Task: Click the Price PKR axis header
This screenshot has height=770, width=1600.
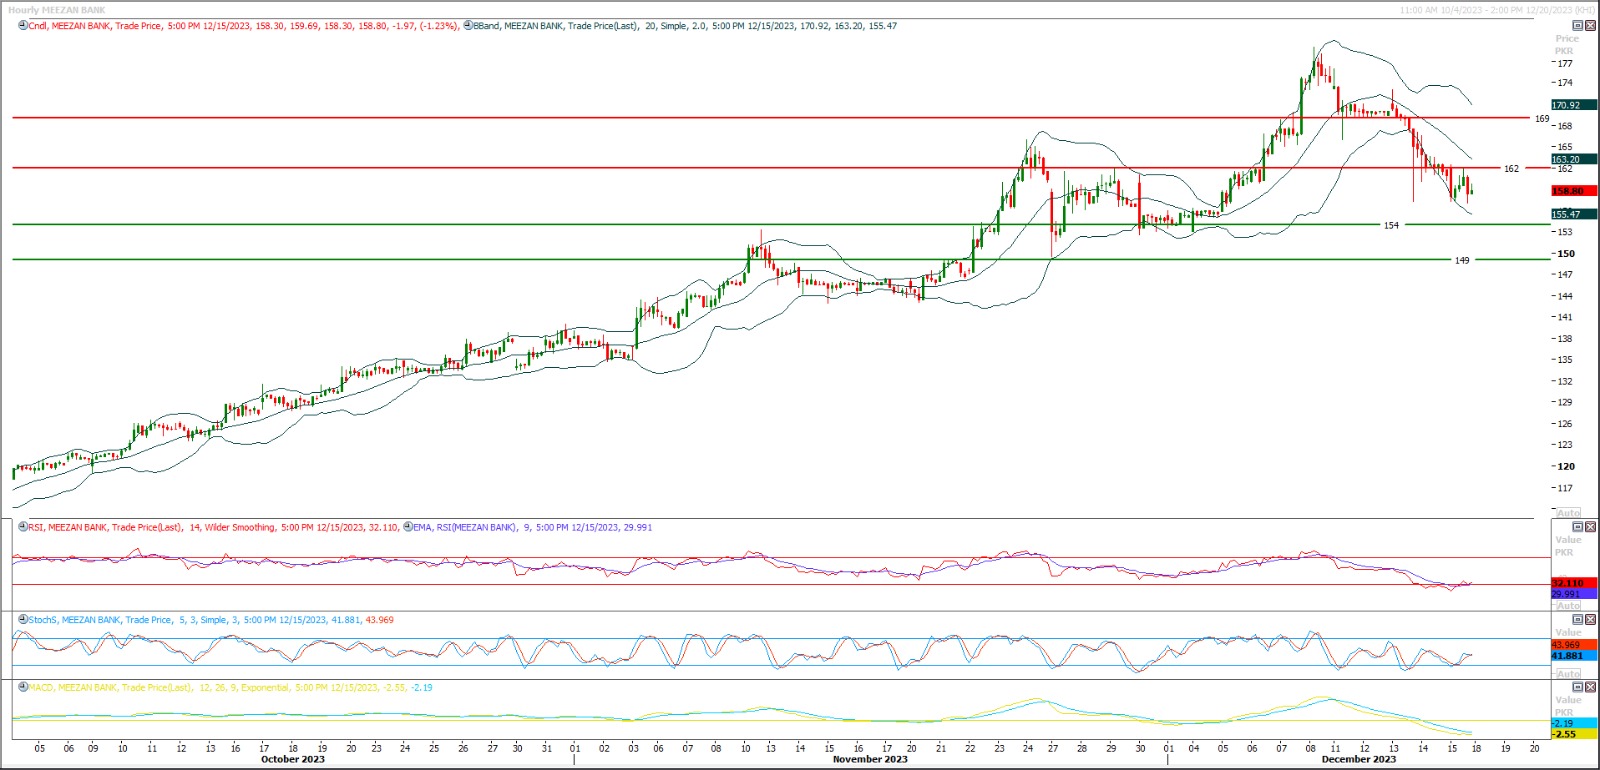Action: [x=1565, y=45]
